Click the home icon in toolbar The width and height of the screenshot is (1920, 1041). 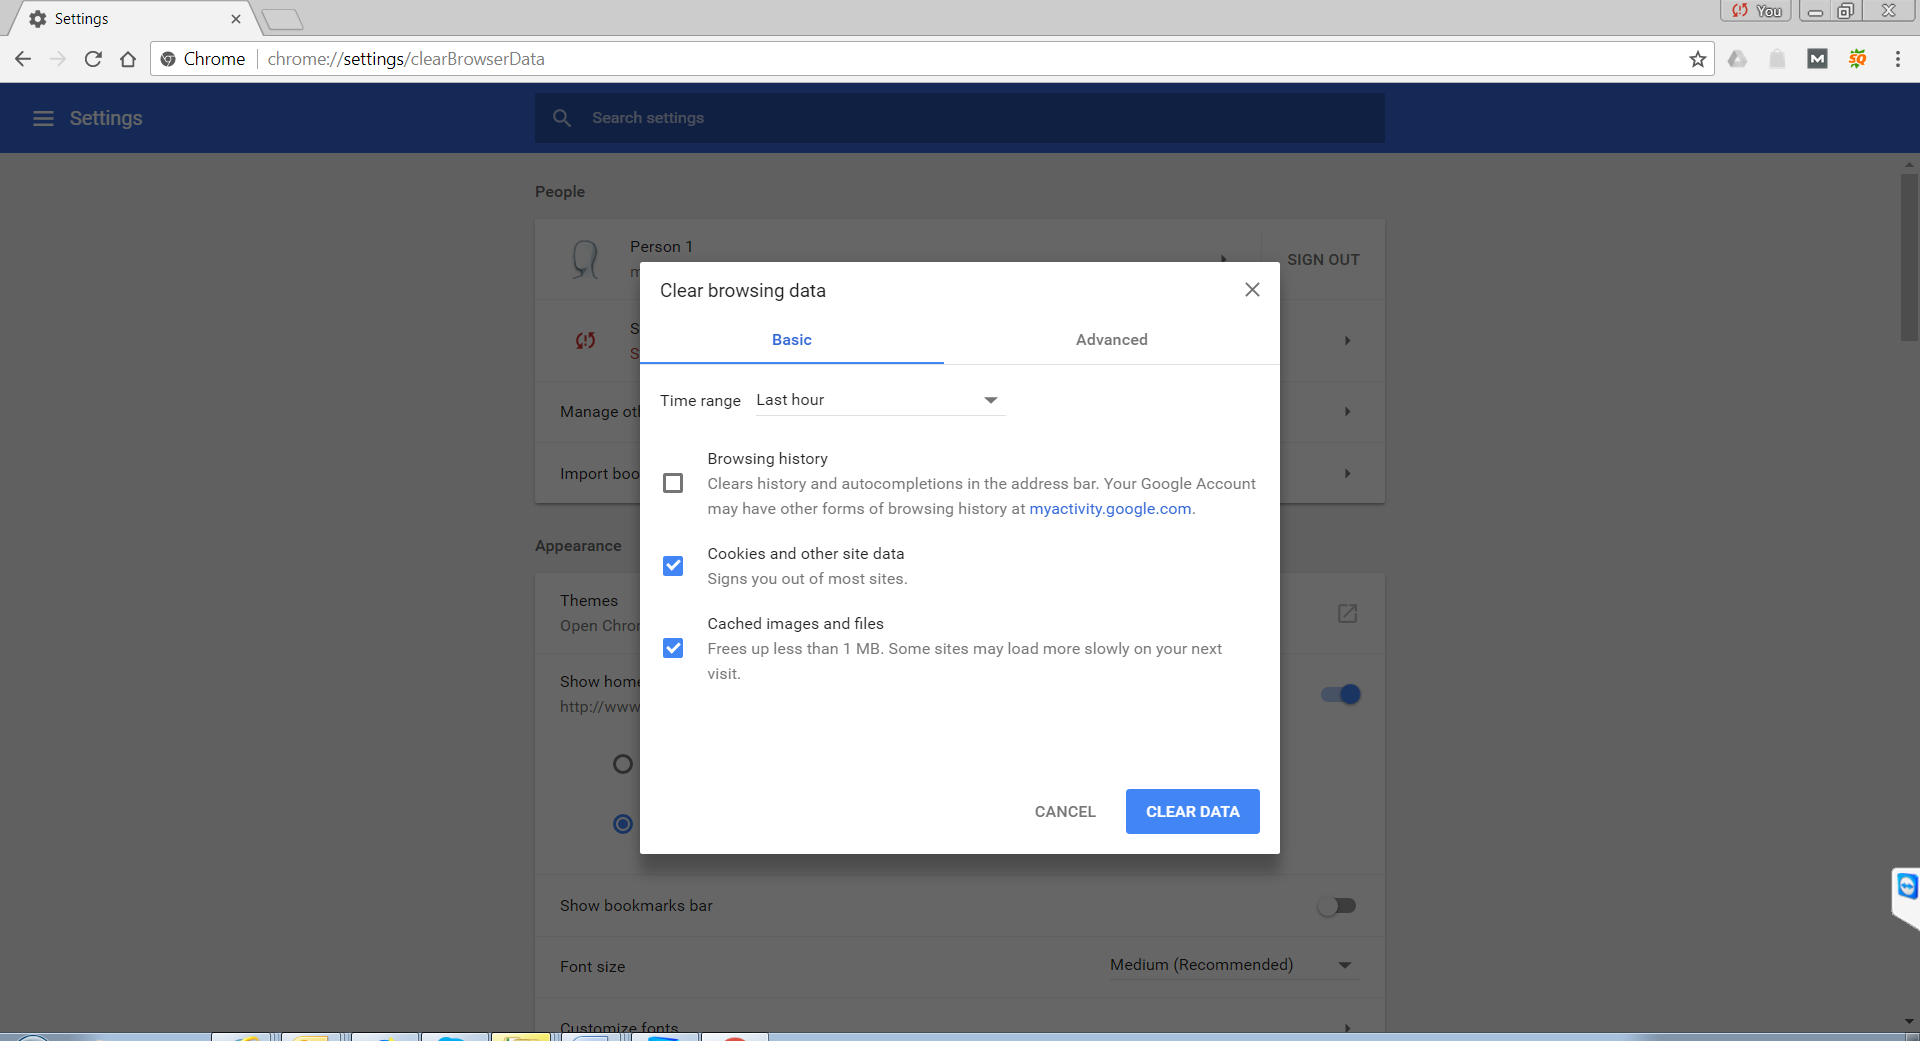(128, 59)
